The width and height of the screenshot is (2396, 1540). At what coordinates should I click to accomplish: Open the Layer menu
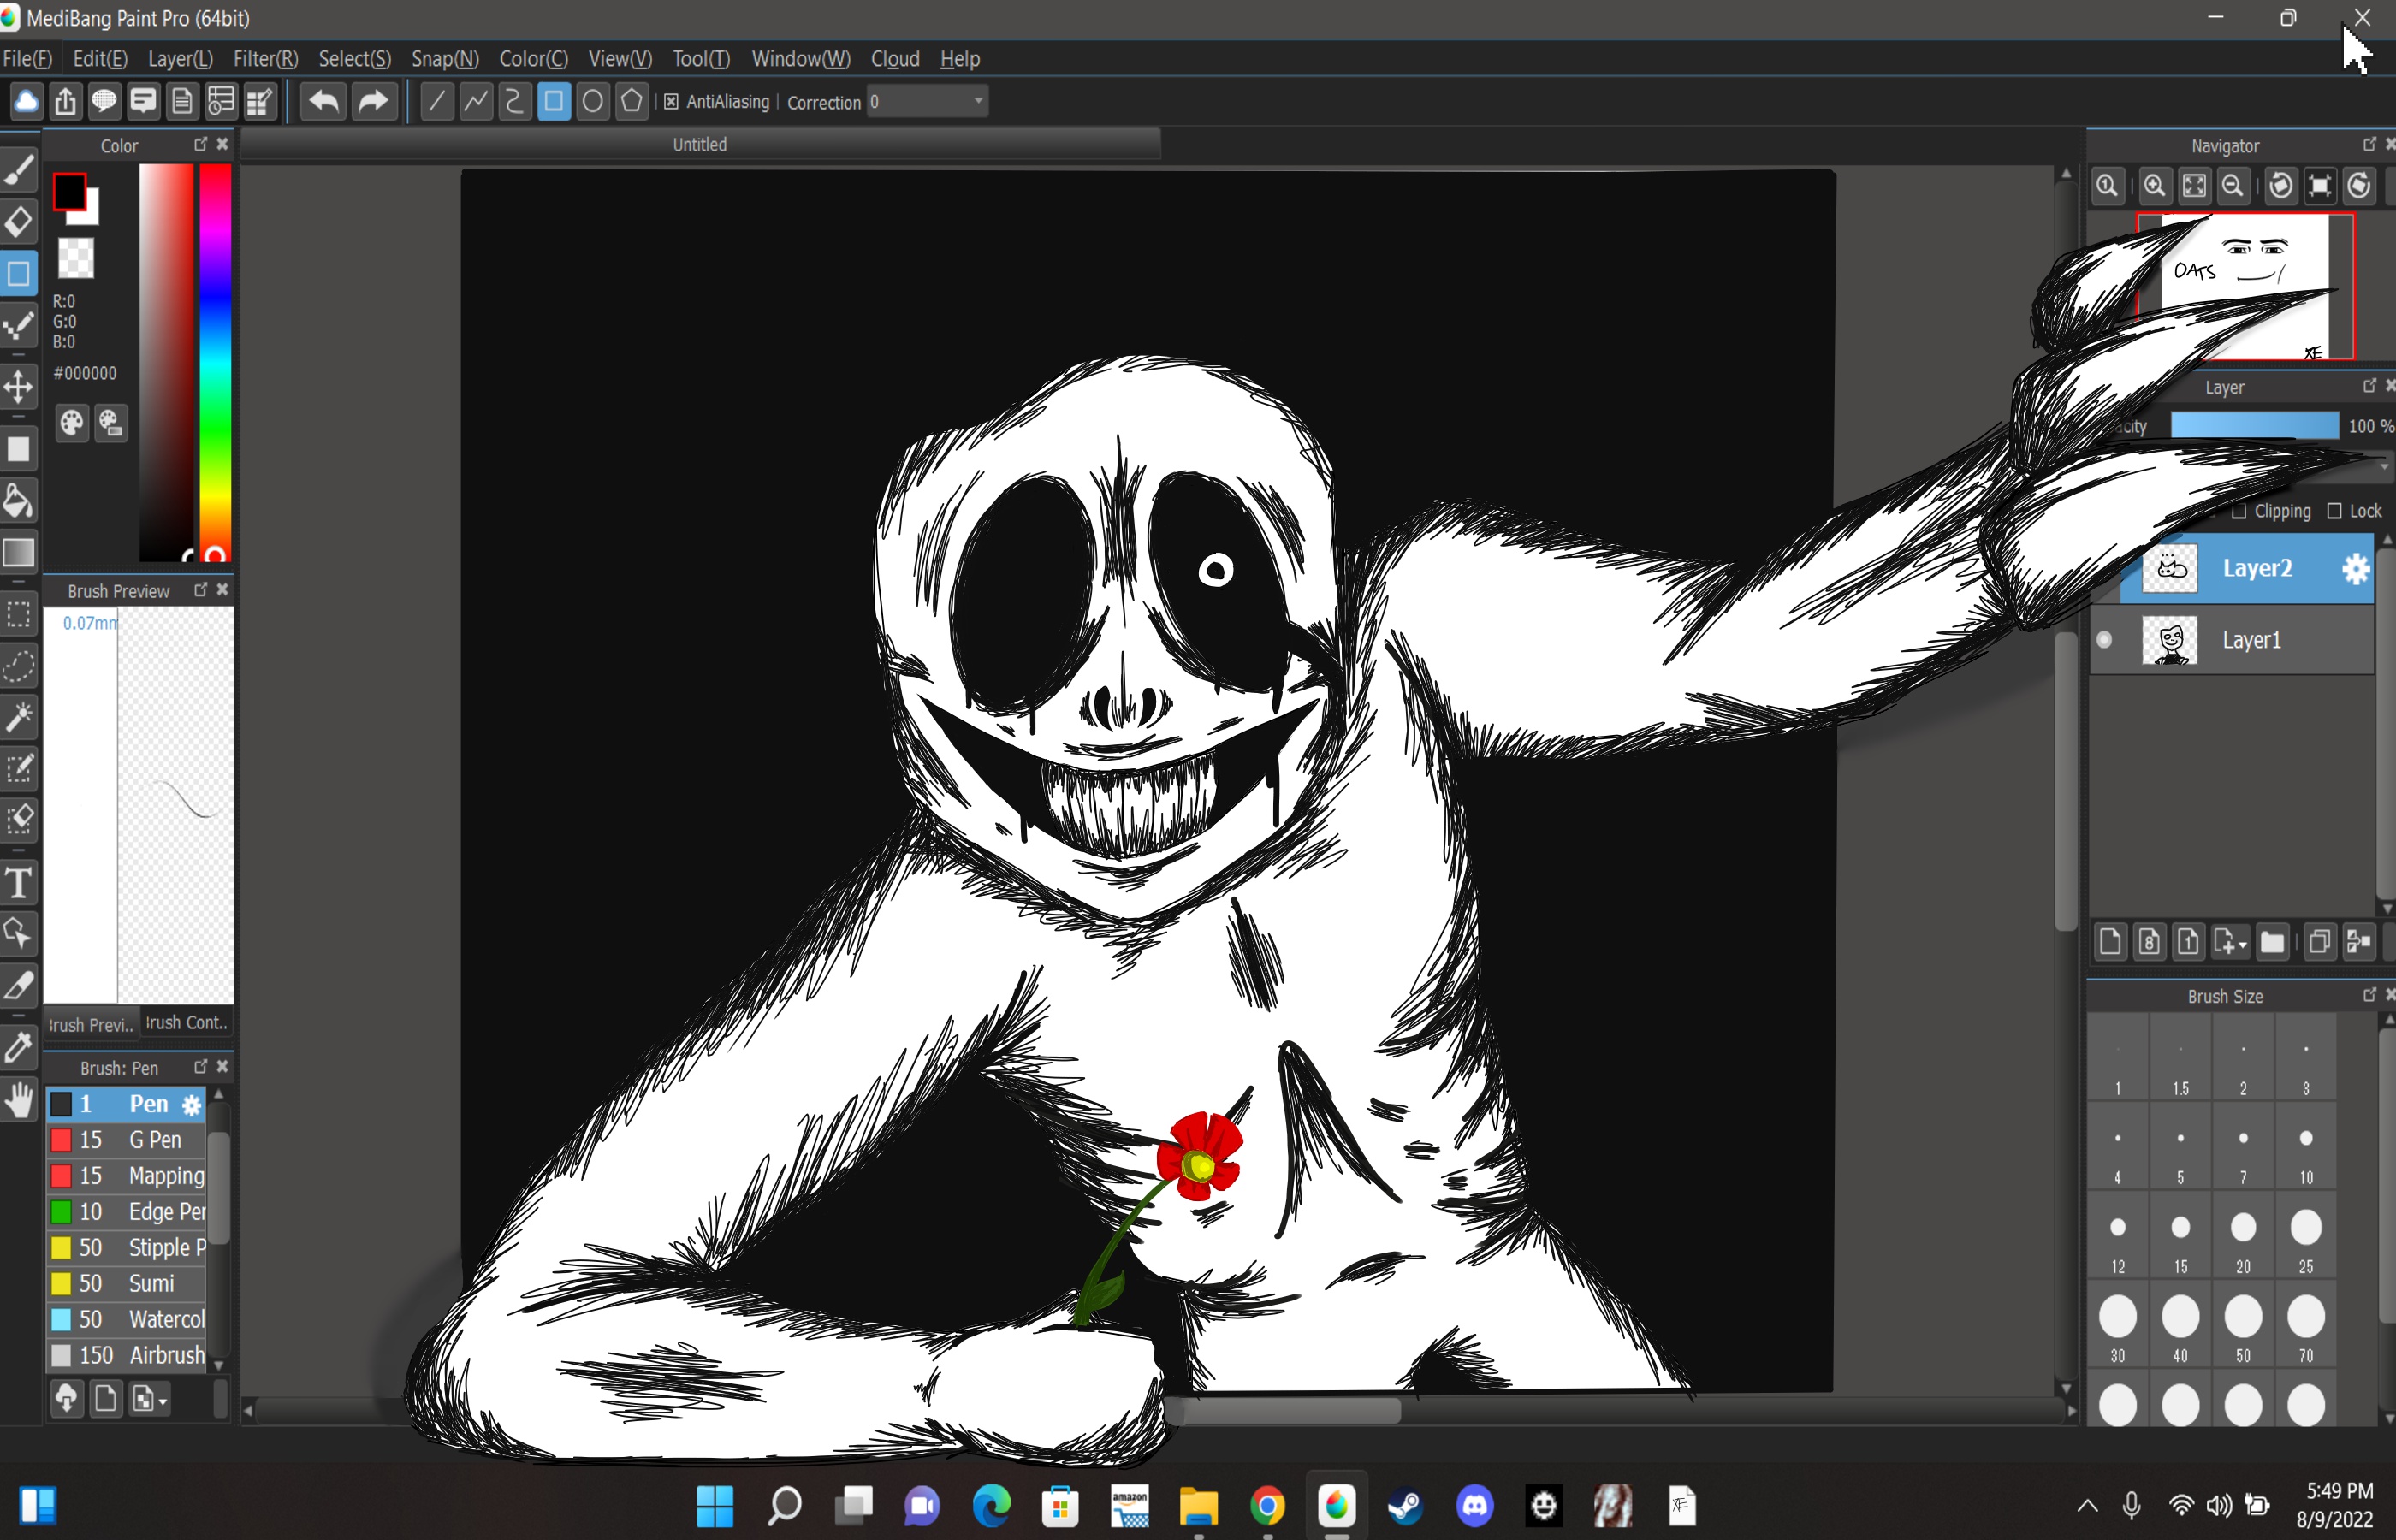(x=180, y=59)
